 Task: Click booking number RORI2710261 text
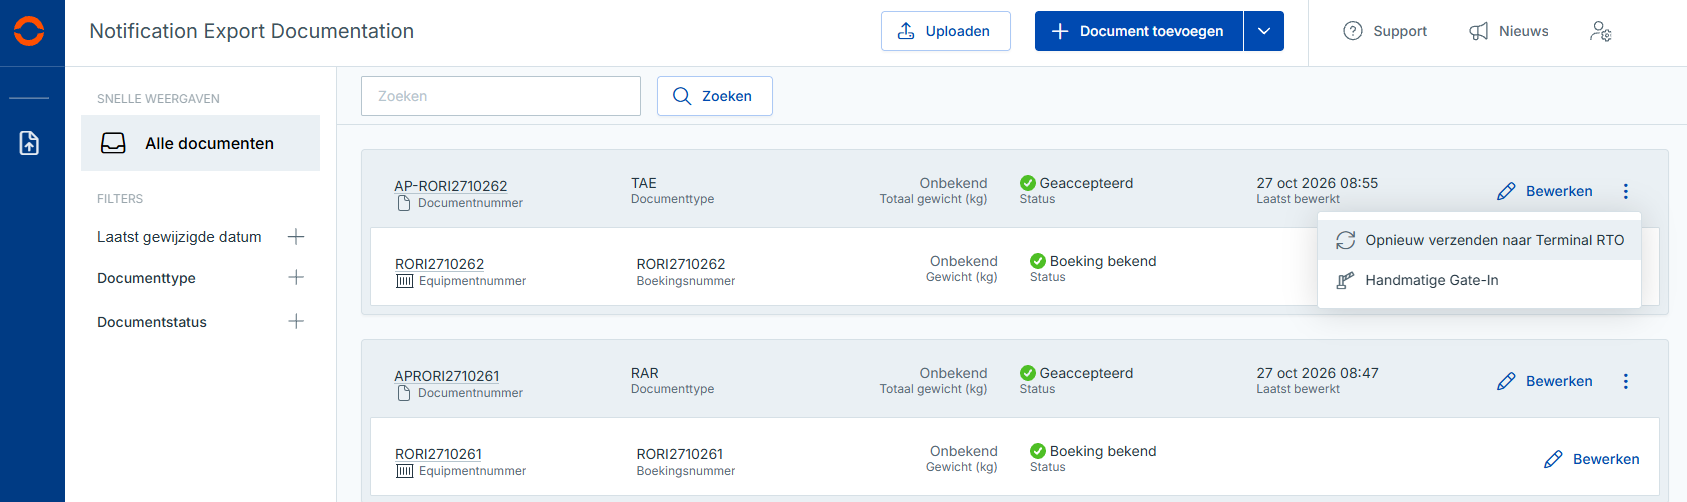point(680,454)
